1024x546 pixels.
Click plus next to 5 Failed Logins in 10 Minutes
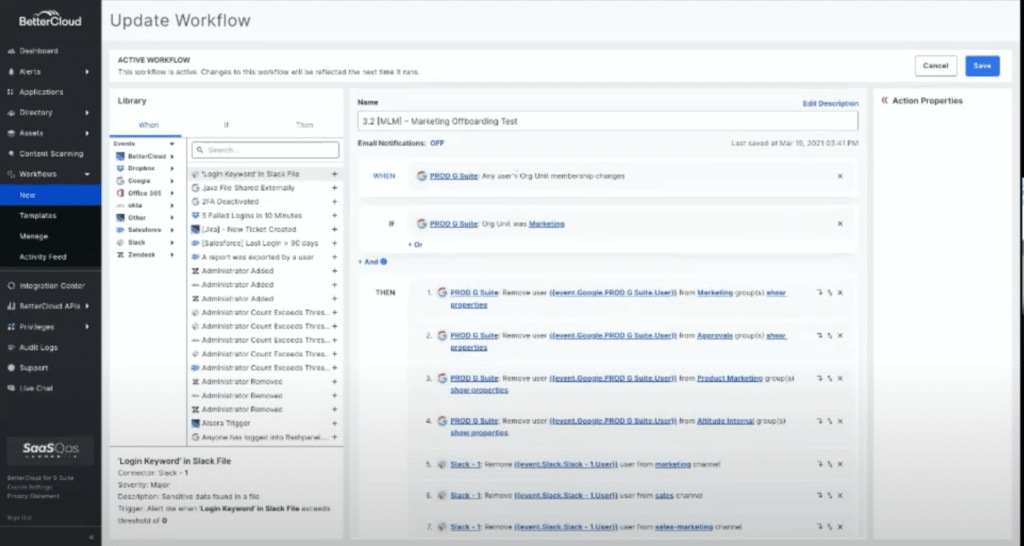tap(334, 216)
